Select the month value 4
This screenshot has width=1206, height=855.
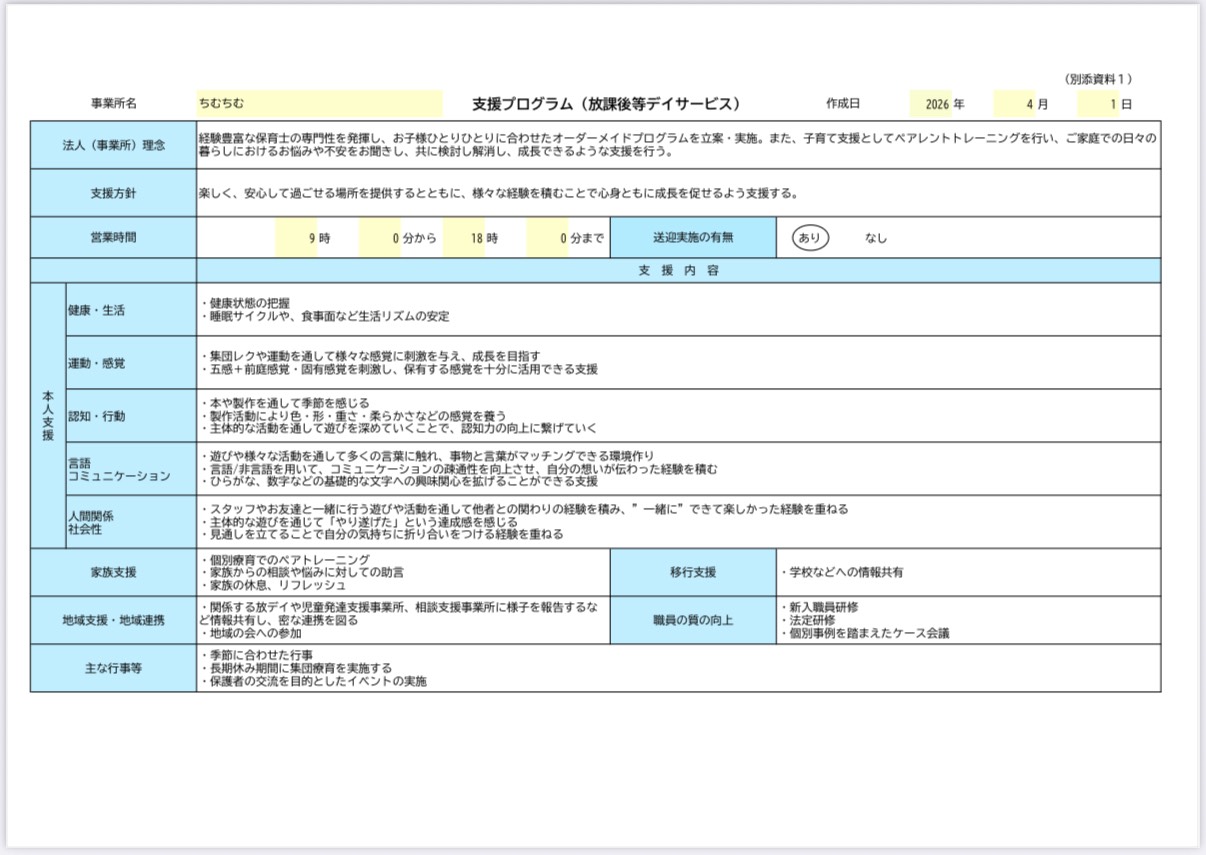(x=1030, y=104)
